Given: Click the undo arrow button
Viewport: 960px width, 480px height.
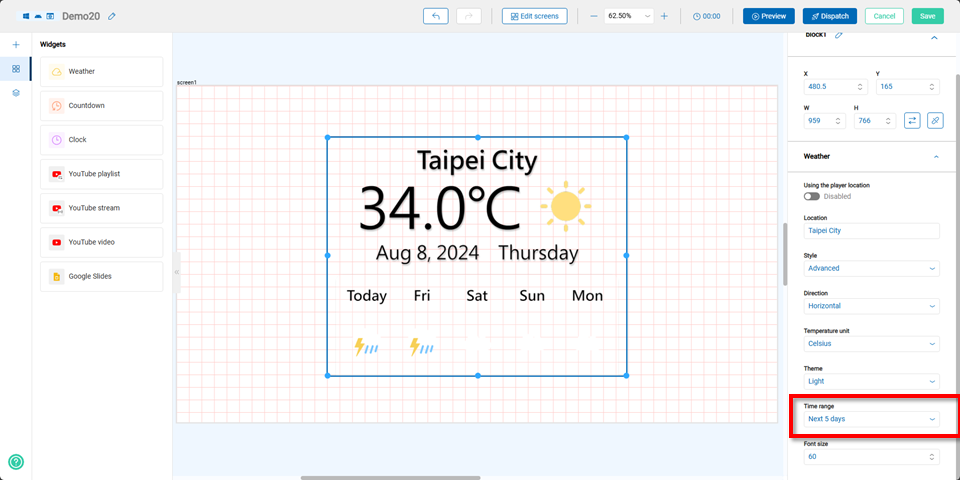Looking at the screenshot, I should point(436,16).
